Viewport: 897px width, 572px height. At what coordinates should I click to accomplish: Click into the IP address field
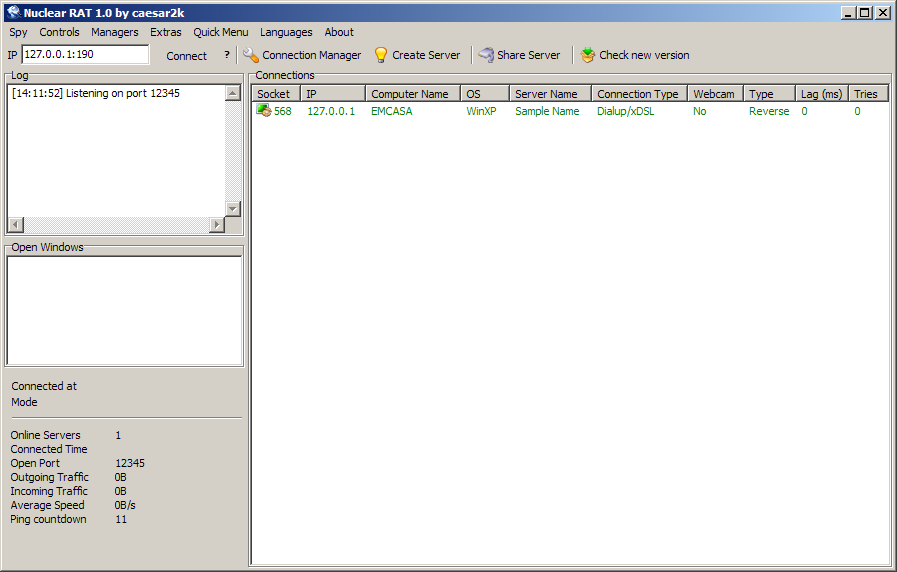(85, 55)
